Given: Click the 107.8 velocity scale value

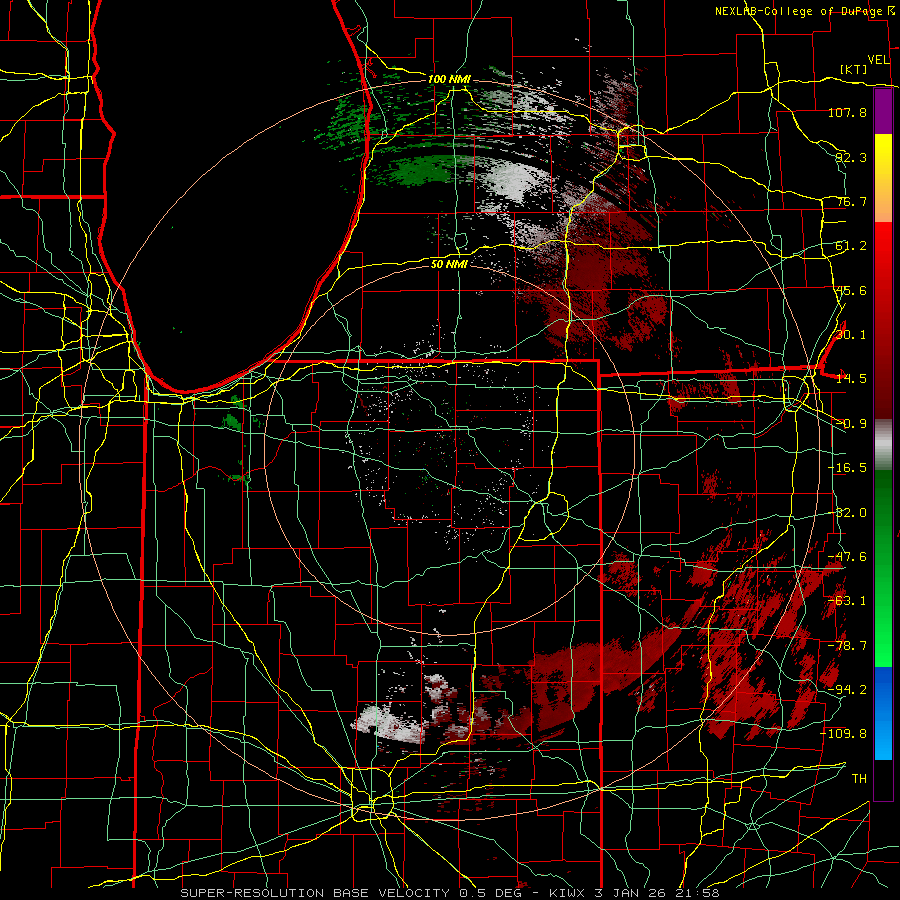Looking at the screenshot, I should point(847,112).
